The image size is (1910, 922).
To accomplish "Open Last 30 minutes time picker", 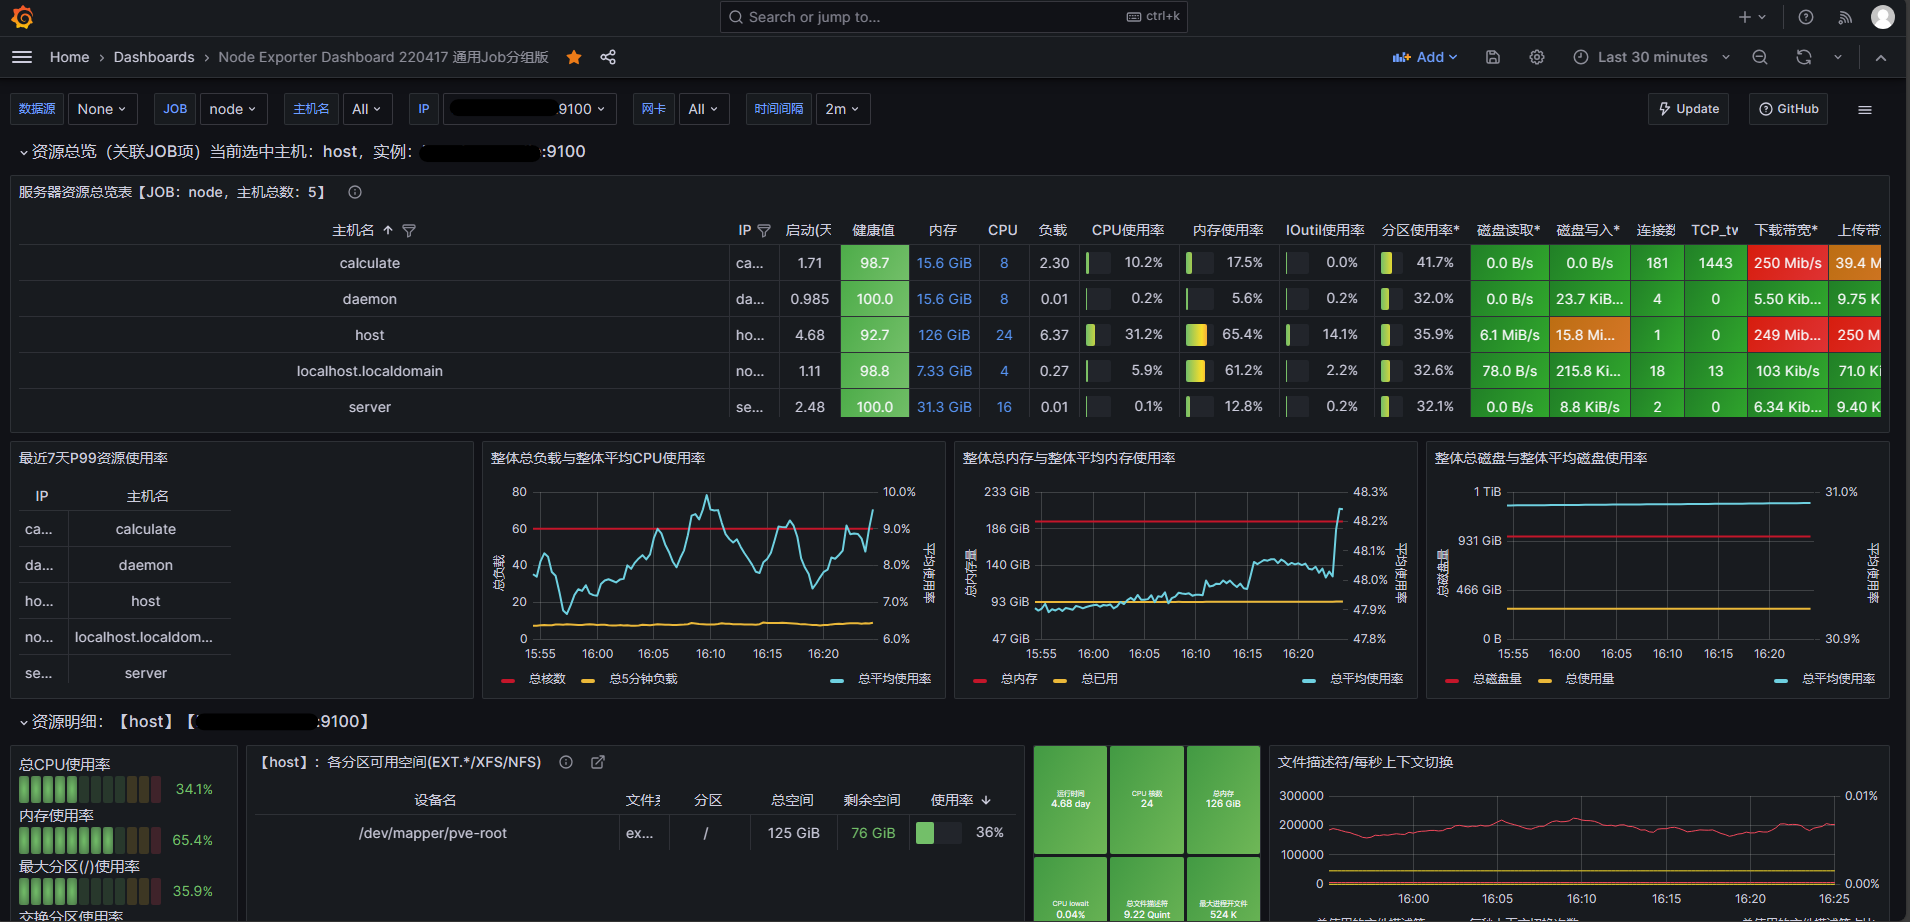I will 1651,57.
